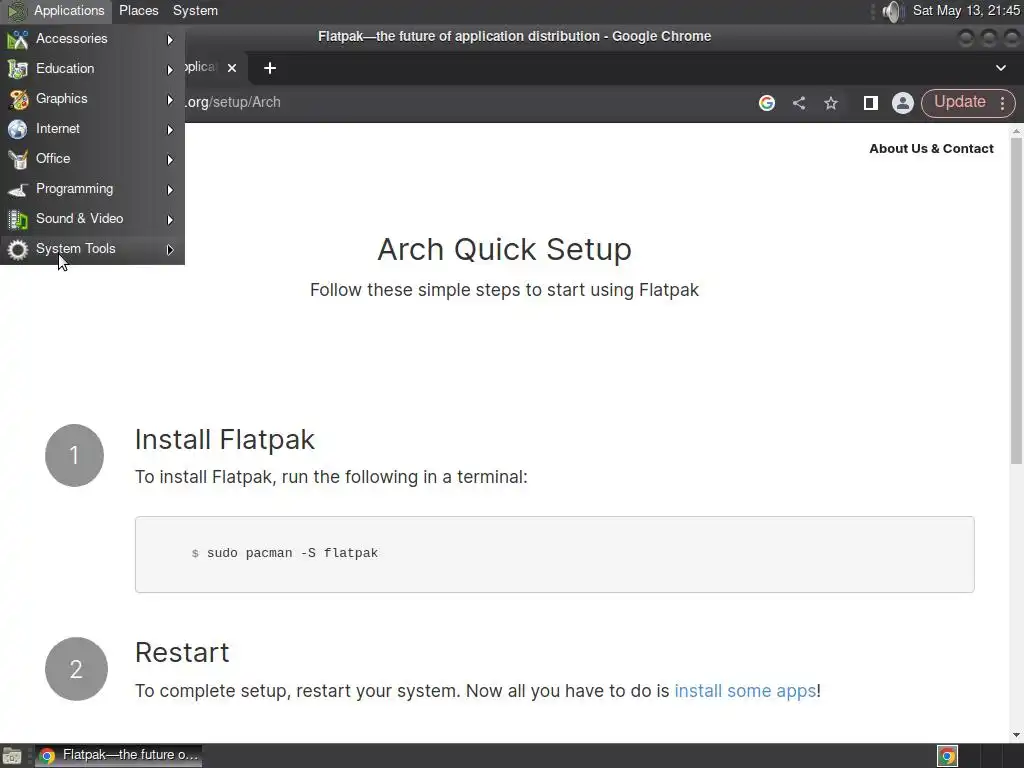Viewport: 1024px width, 768px height.
Task: Open a new Chrome tab
Action: click(x=270, y=68)
